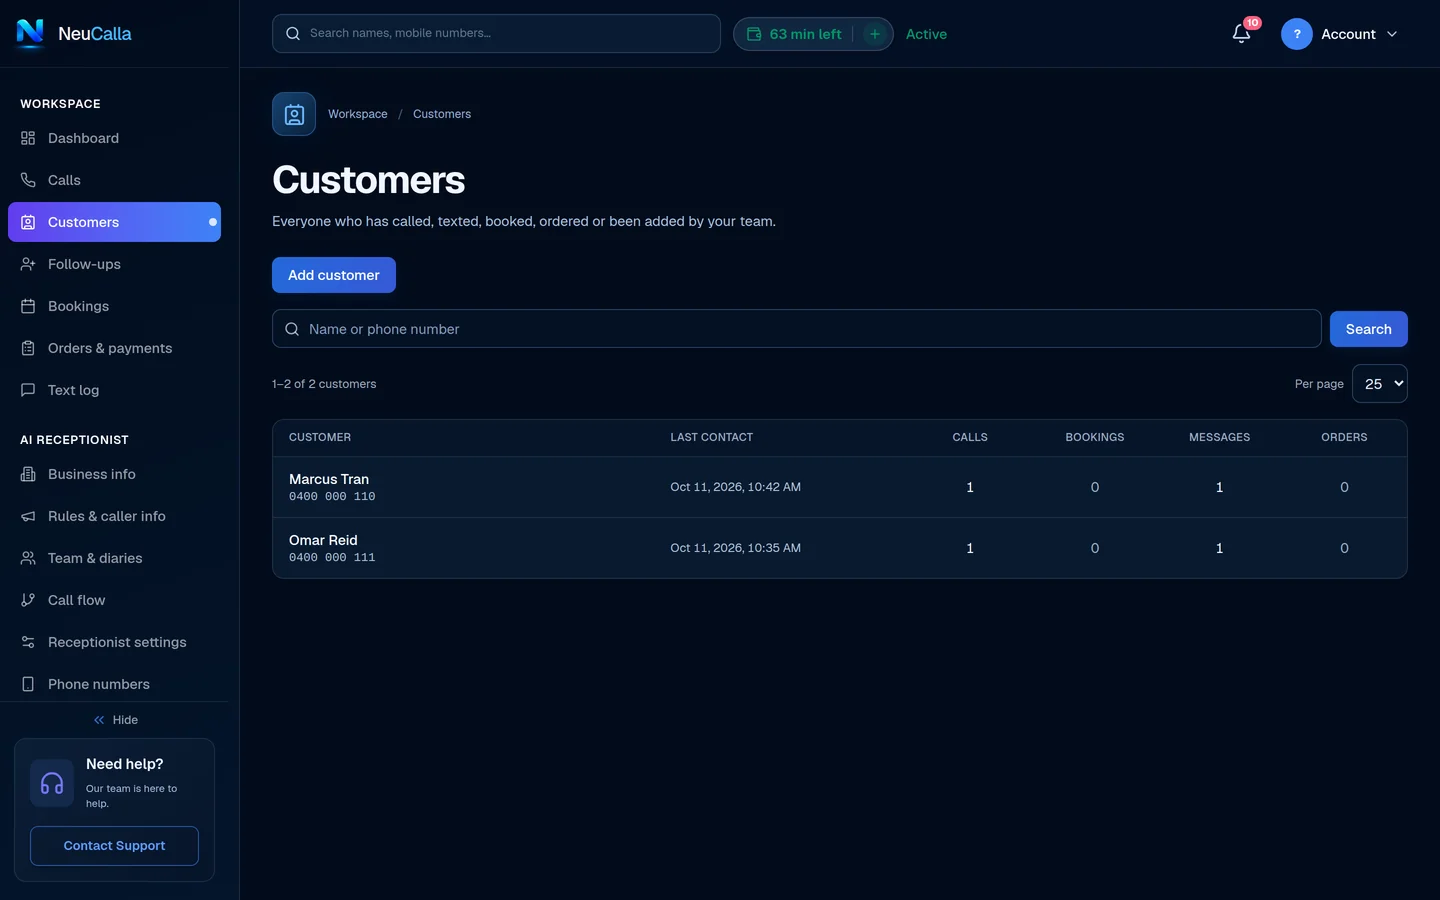Click the Business info building icon
Image resolution: width=1440 pixels, height=900 pixels.
point(28,474)
